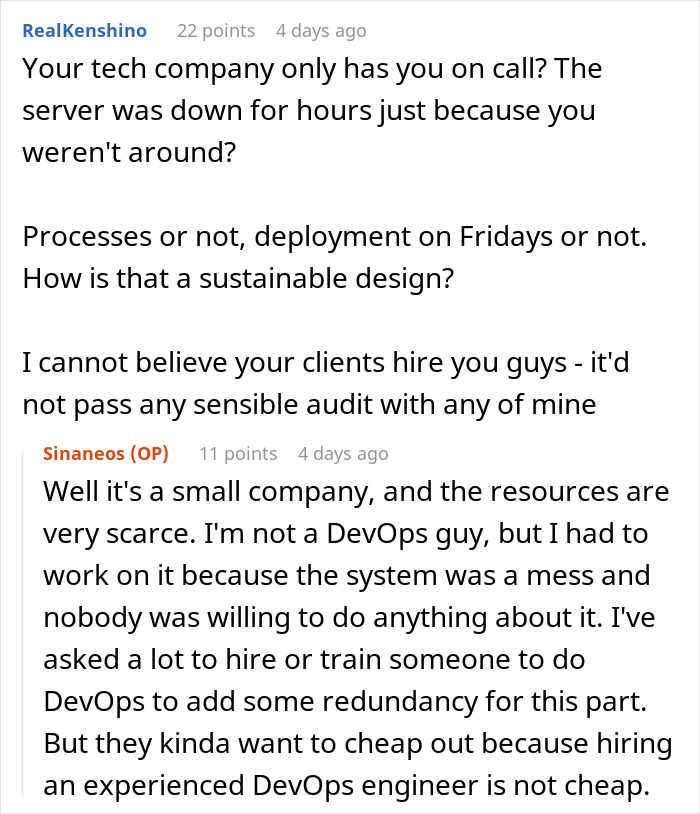Open RealKenshino comment's 4 days ago timestamp
Viewport: 700px width, 814px height.
[321, 31]
